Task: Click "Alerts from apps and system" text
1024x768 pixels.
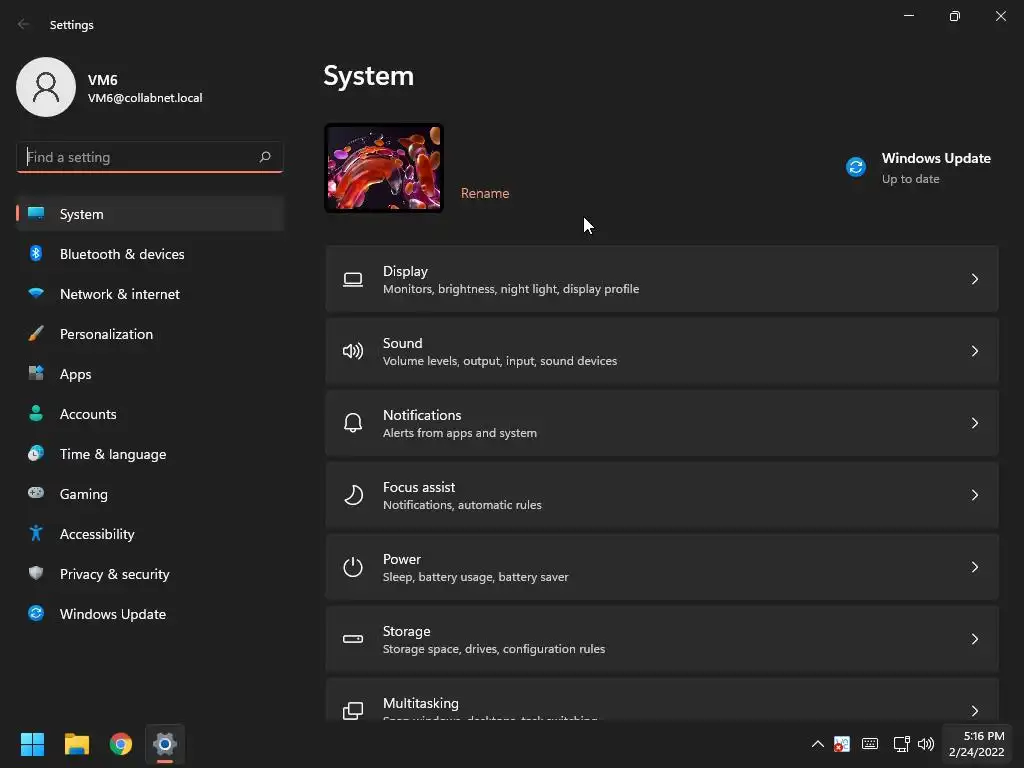Action: [460, 433]
